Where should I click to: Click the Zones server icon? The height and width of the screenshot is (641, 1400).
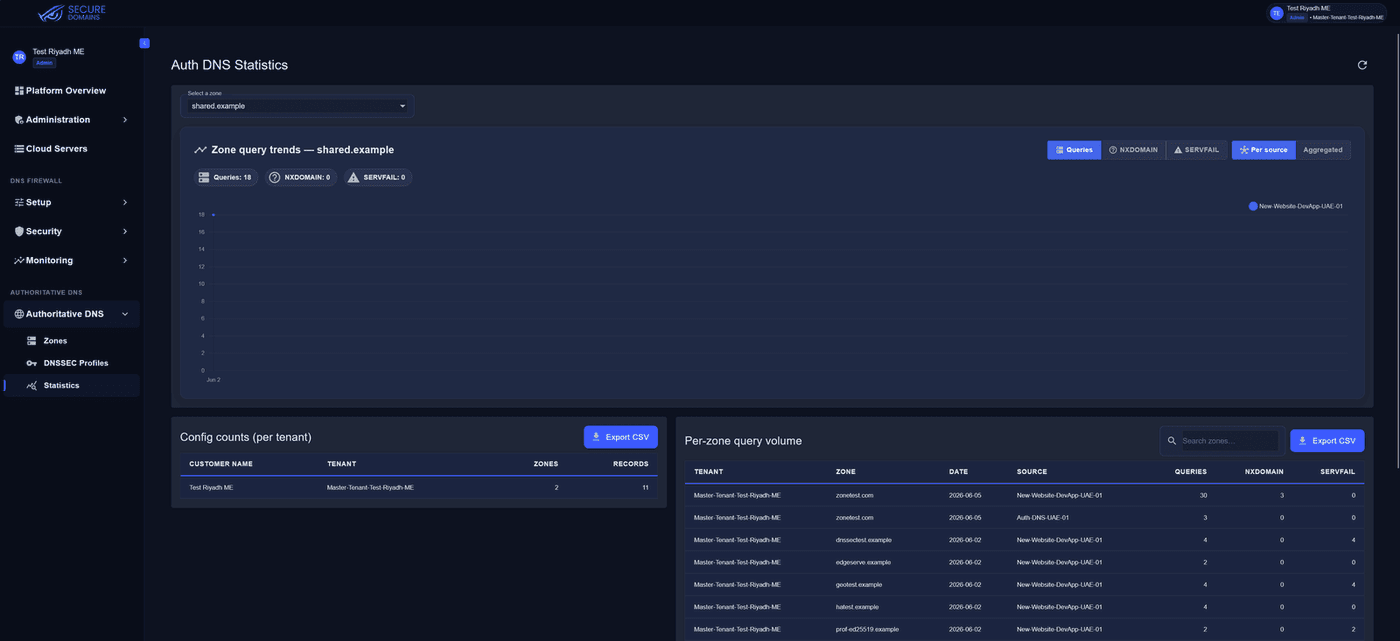32,341
